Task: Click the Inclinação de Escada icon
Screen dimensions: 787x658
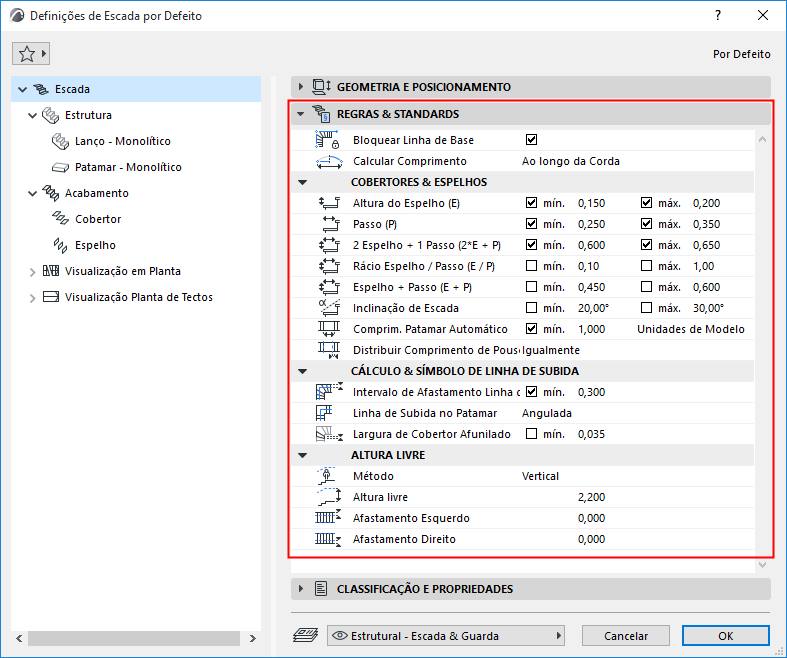Action: coord(329,307)
